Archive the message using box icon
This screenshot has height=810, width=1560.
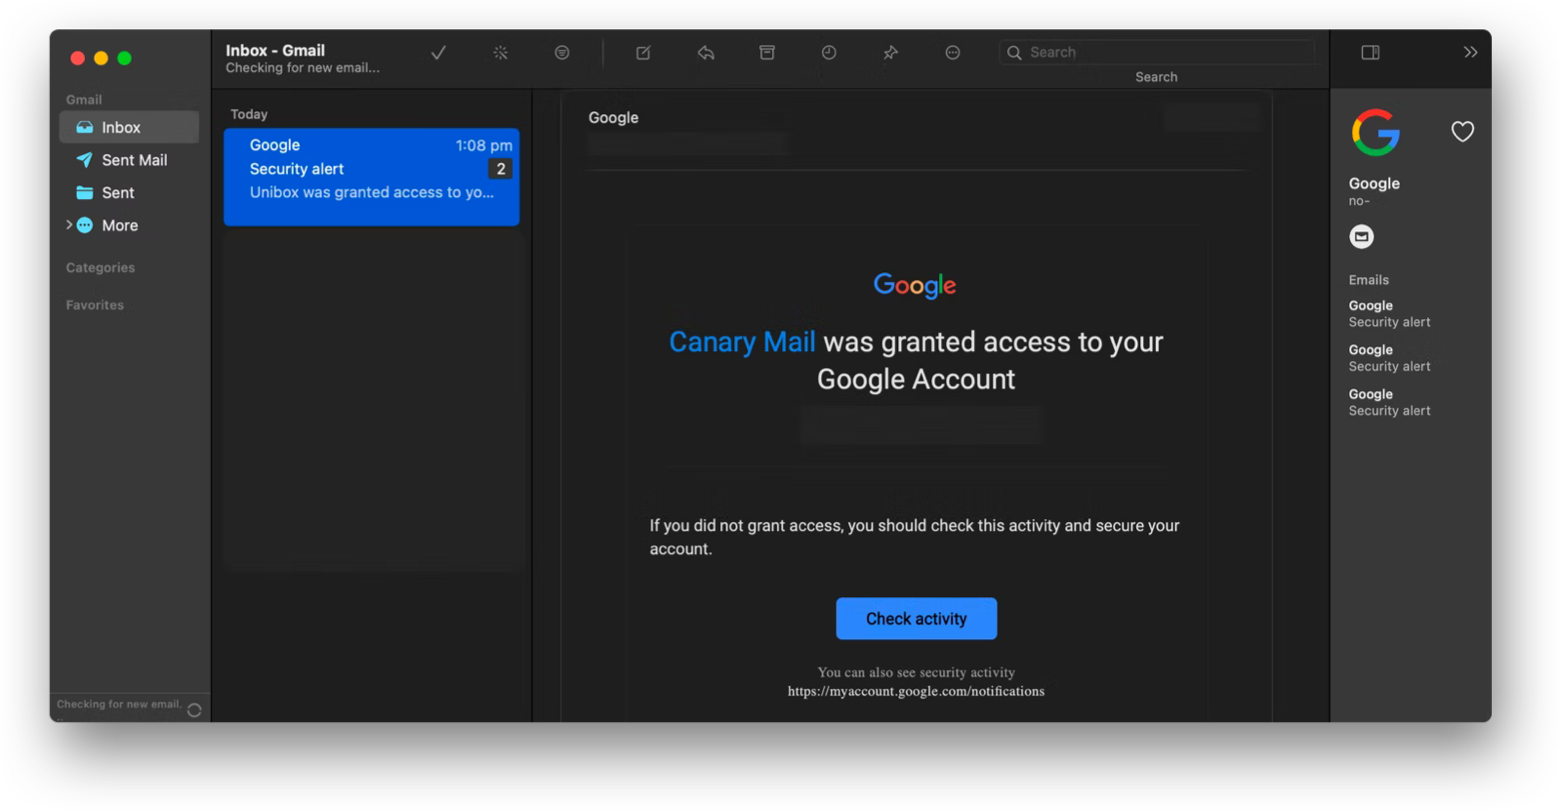click(767, 53)
